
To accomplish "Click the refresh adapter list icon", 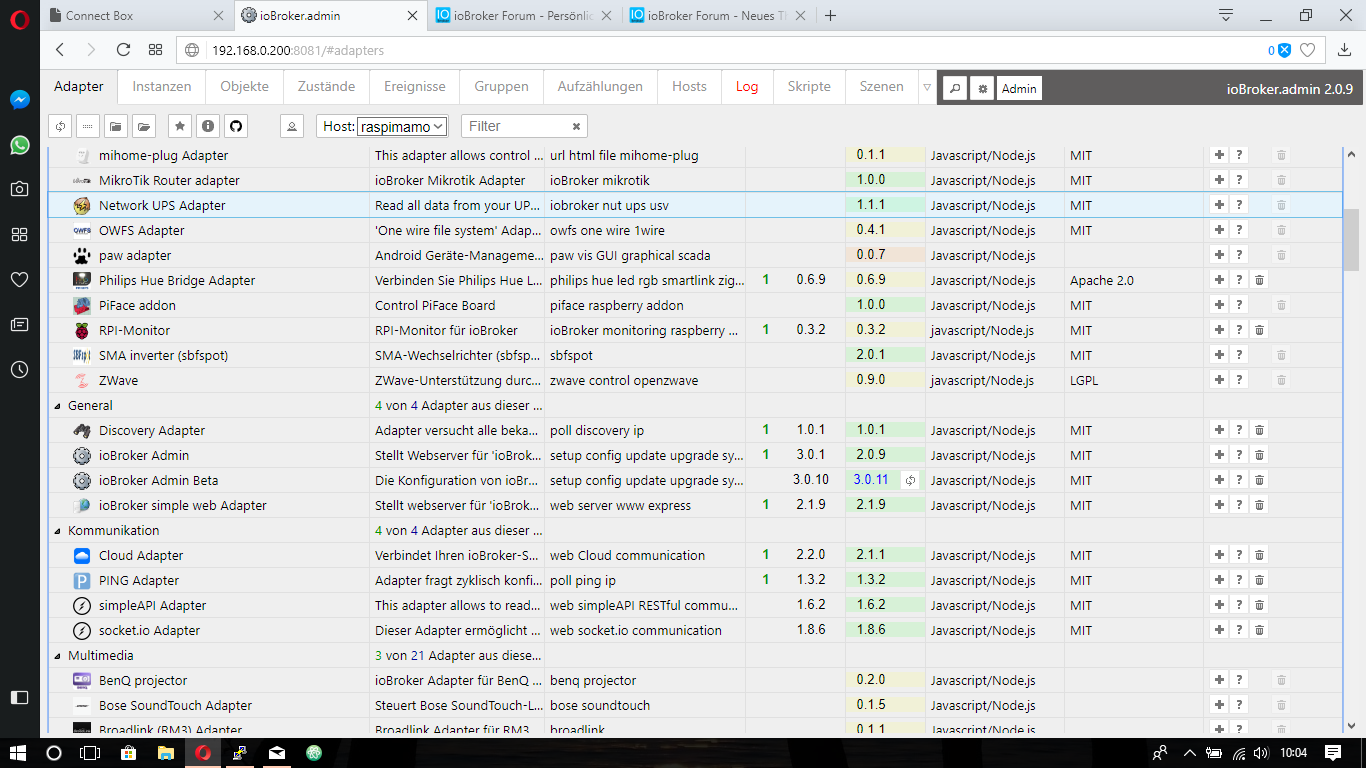I will point(61,126).
